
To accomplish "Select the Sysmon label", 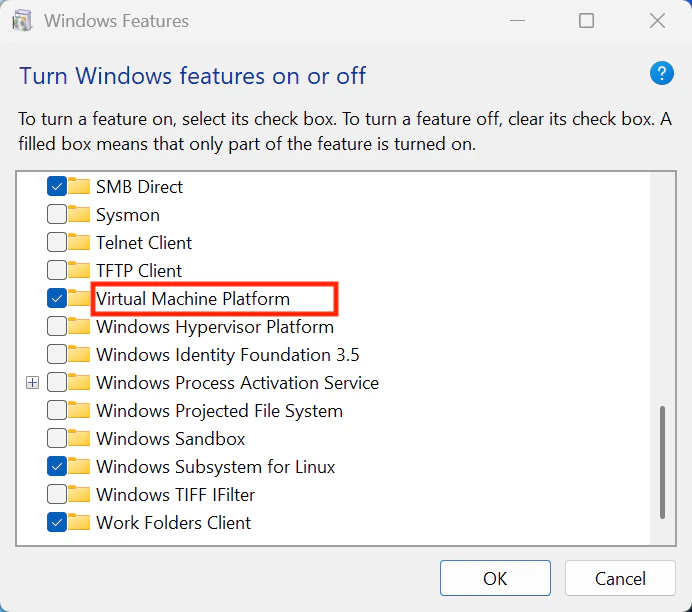I will (128, 215).
